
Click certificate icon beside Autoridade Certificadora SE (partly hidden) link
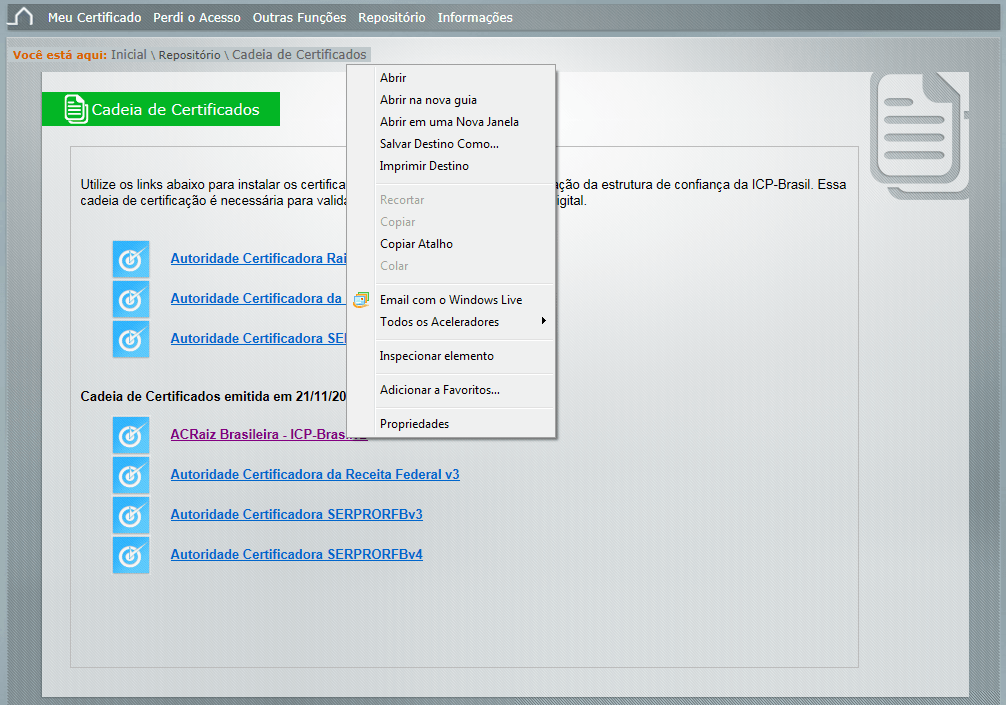click(131, 339)
